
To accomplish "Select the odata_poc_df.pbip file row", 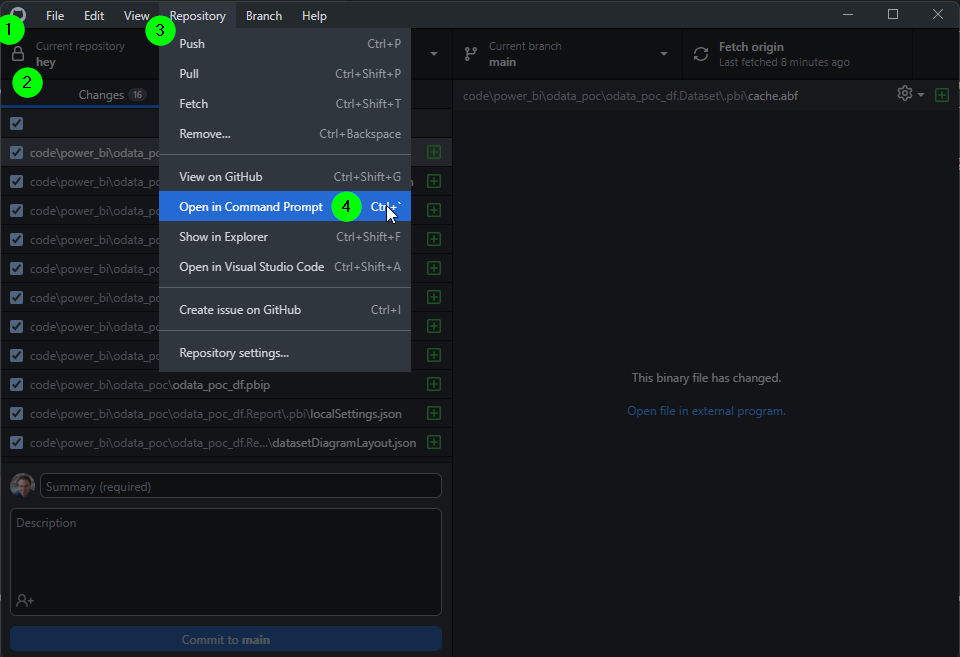I will tap(226, 385).
